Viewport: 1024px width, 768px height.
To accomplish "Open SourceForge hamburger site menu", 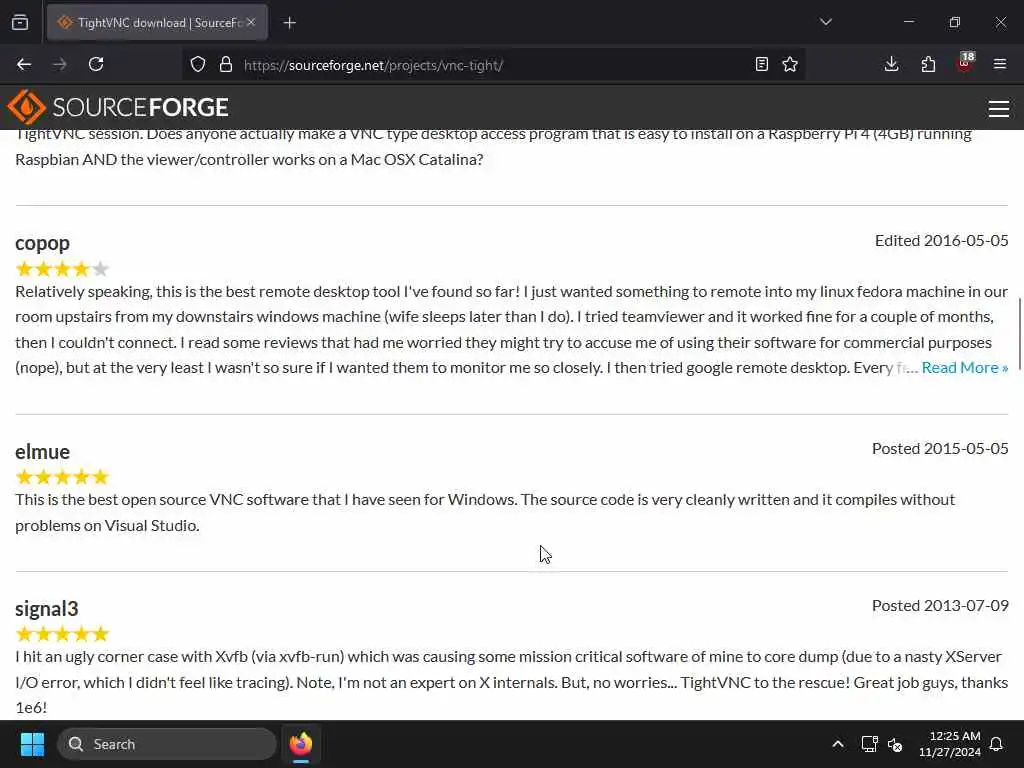I will (x=999, y=108).
